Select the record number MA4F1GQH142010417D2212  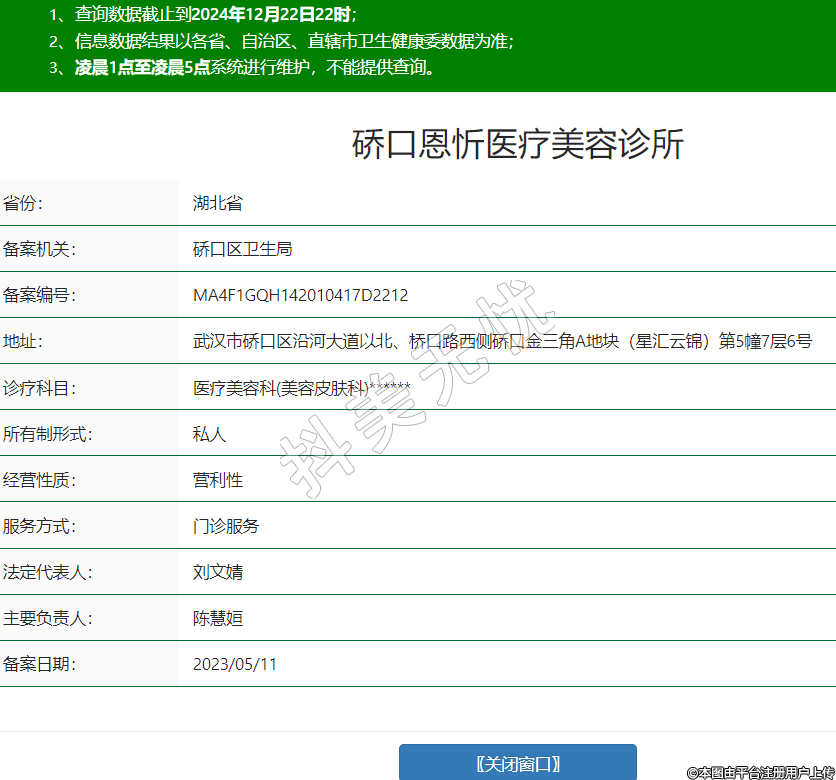(x=300, y=296)
